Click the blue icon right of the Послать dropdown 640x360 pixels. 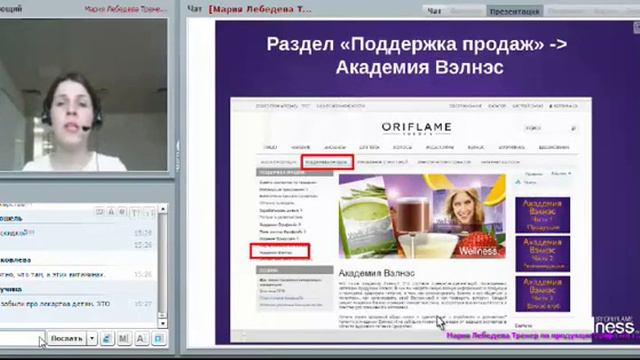click(x=107, y=338)
